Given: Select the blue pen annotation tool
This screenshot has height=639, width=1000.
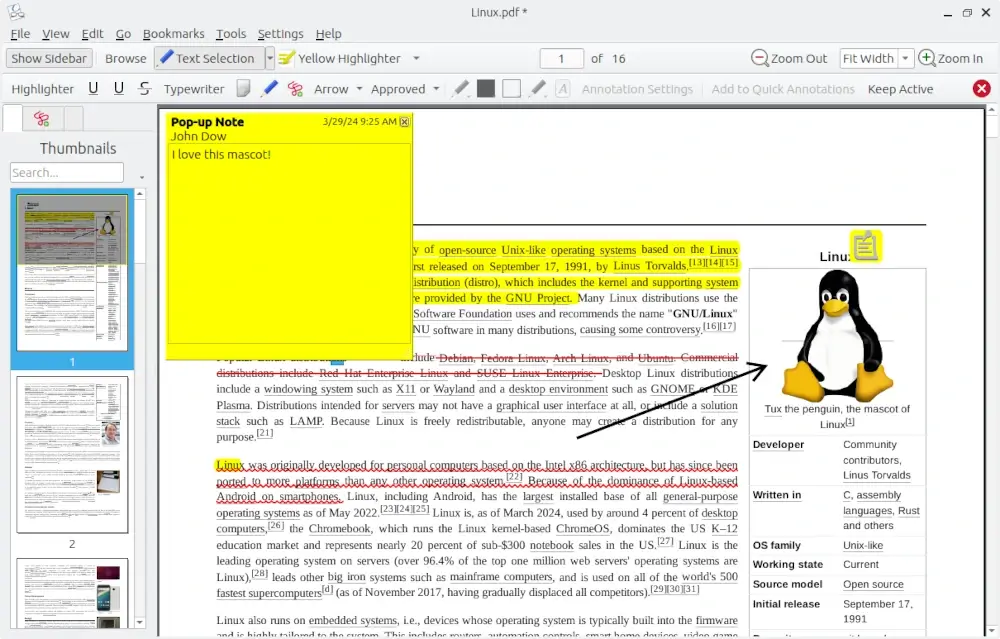Looking at the screenshot, I should (x=269, y=89).
